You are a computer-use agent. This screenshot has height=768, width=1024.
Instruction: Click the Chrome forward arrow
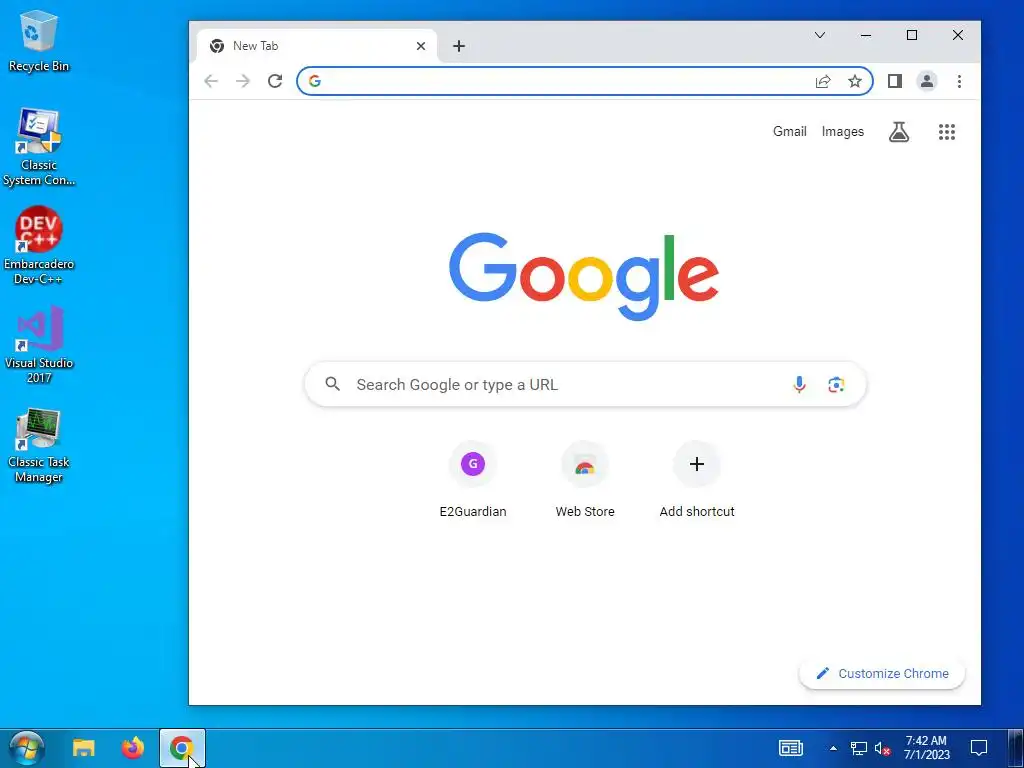(243, 81)
